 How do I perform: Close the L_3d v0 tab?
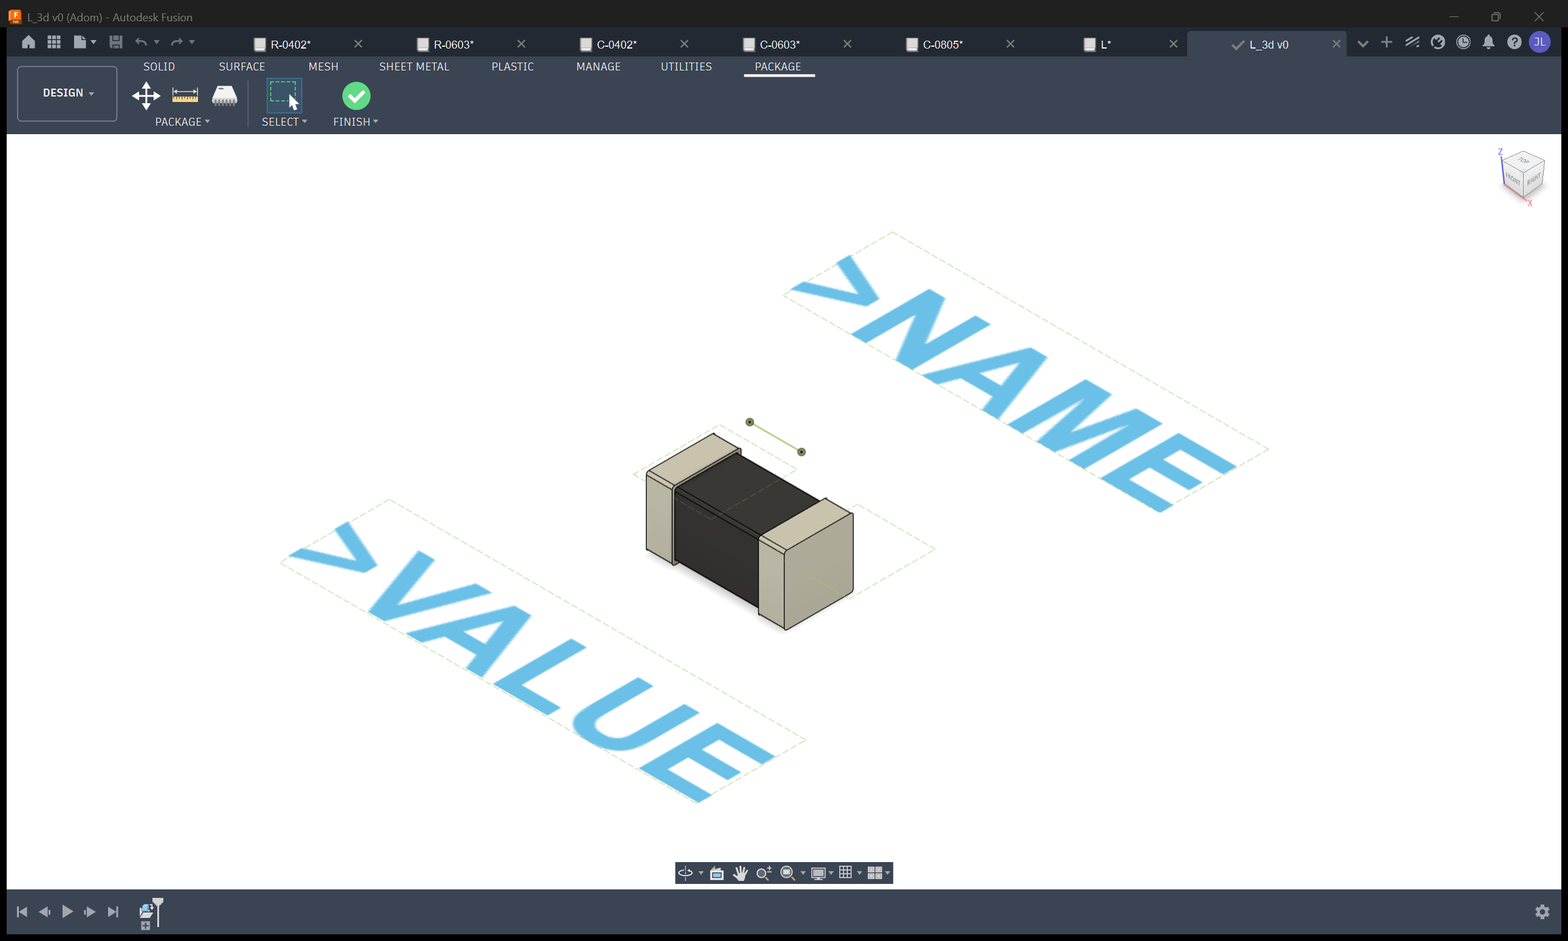pos(1336,44)
